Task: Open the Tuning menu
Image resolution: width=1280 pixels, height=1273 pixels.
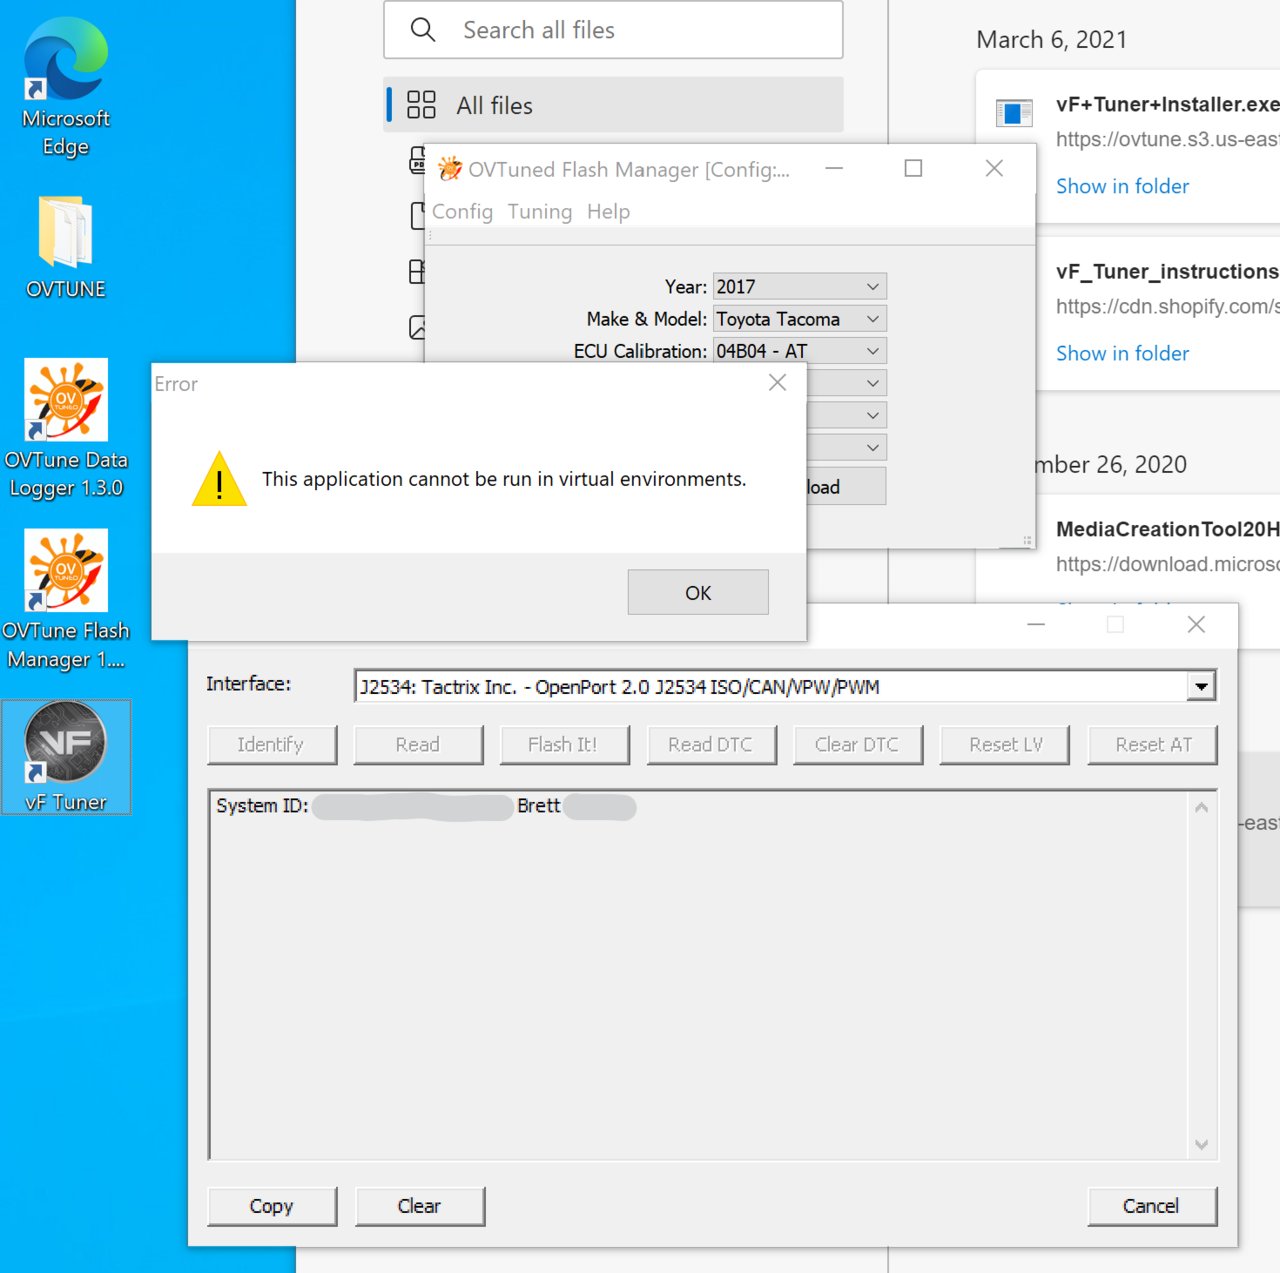Action: [x=540, y=211]
